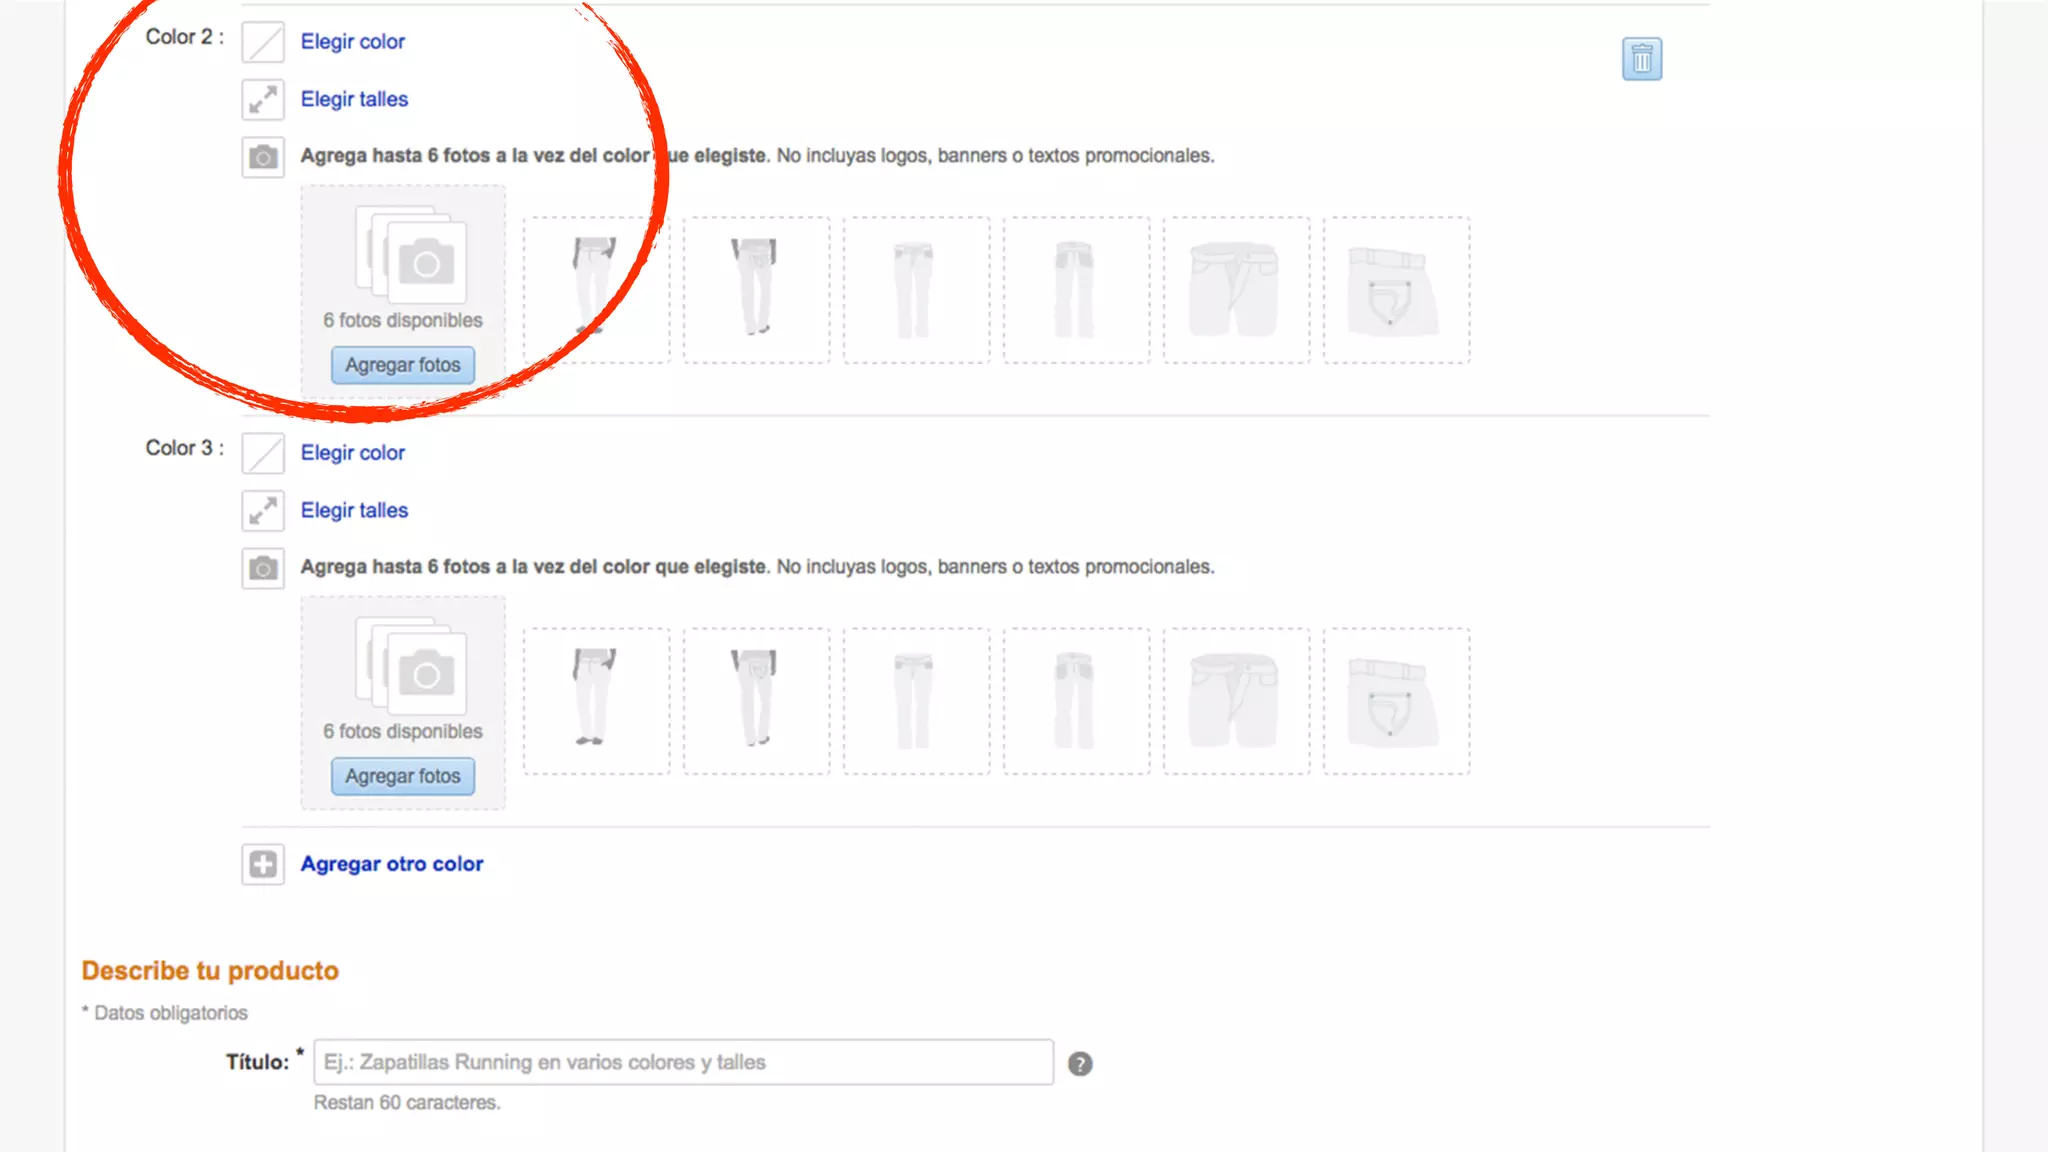Image resolution: width=2048 pixels, height=1152 pixels.
Task: Open Elegir color link for Color 2
Action: click(x=353, y=42)
